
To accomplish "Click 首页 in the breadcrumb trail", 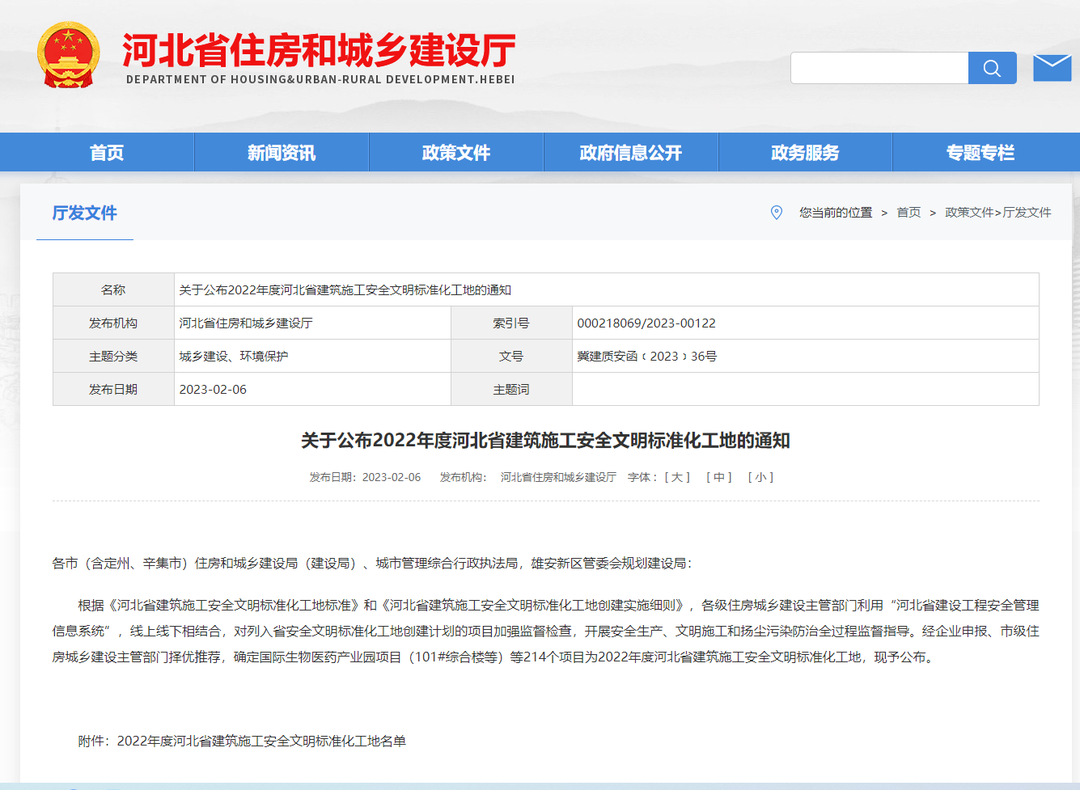I will pyautogui.click(x=908, y=213).
